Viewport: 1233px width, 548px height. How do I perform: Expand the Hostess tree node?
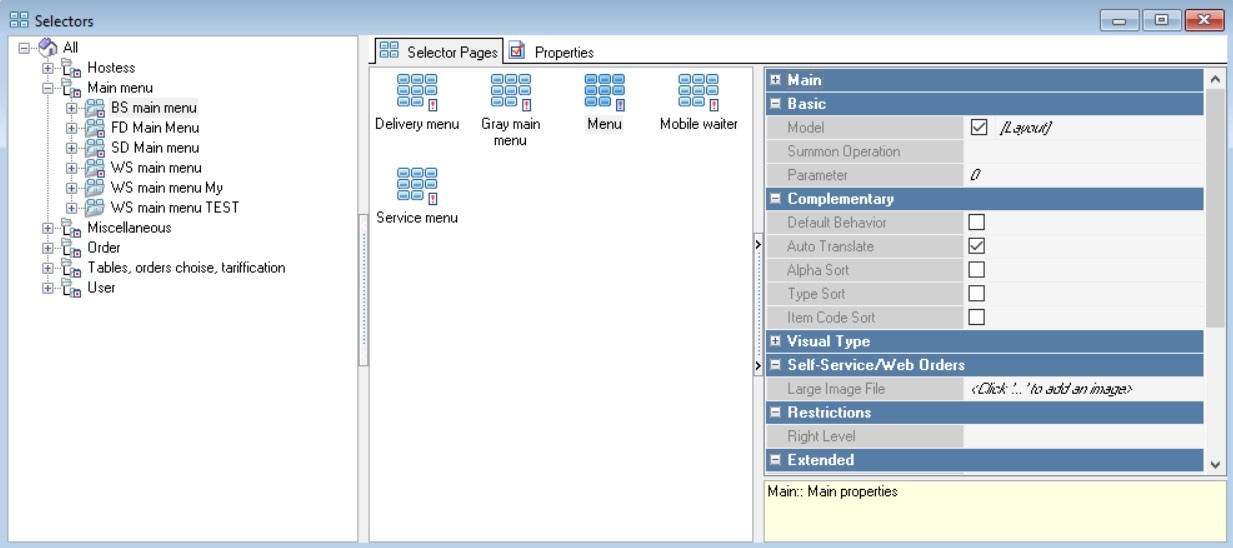[x=48, y=68]
